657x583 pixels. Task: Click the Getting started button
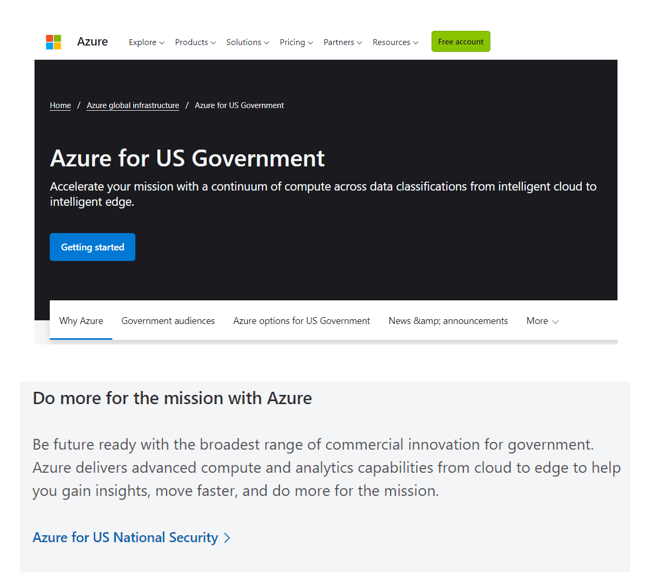pyautogui.click(x=93, y=247)
